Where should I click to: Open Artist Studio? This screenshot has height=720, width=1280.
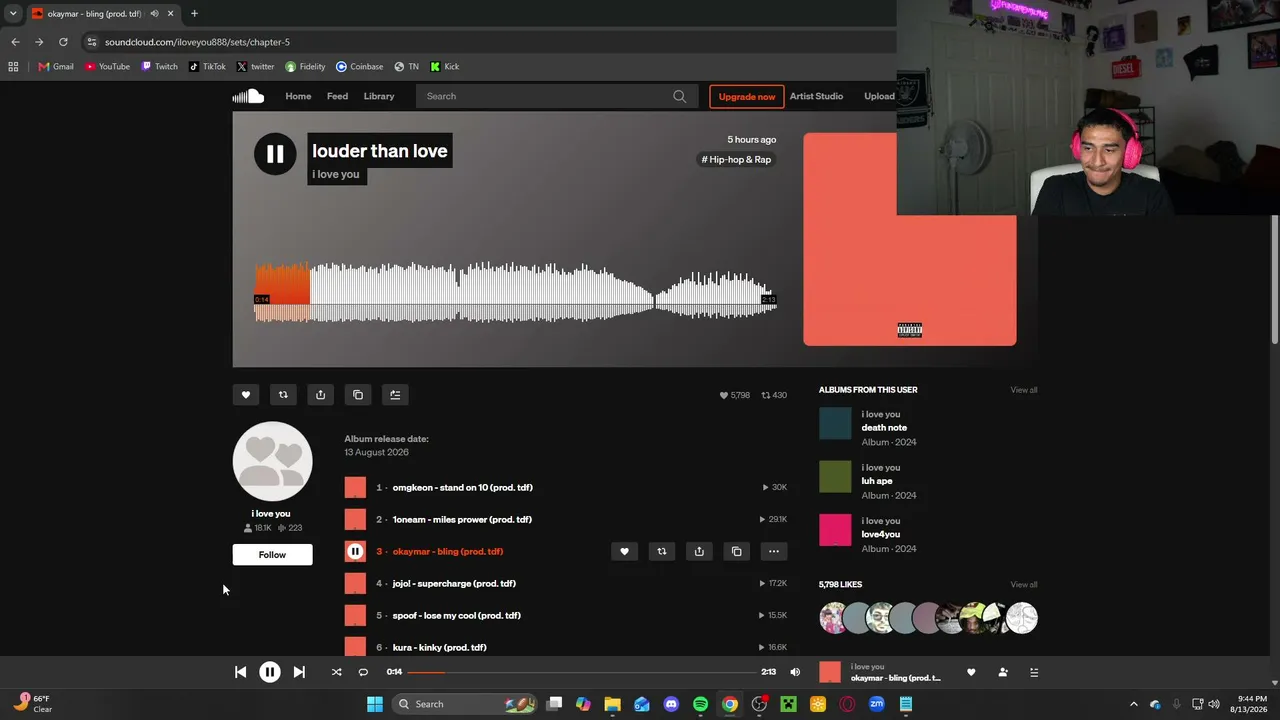tap(816, 96)
